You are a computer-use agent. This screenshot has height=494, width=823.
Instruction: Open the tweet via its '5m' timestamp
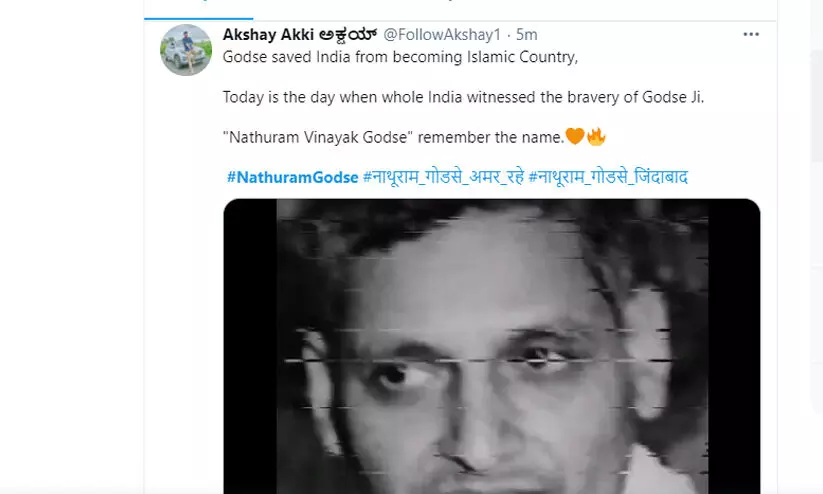(x=526, y=35)
